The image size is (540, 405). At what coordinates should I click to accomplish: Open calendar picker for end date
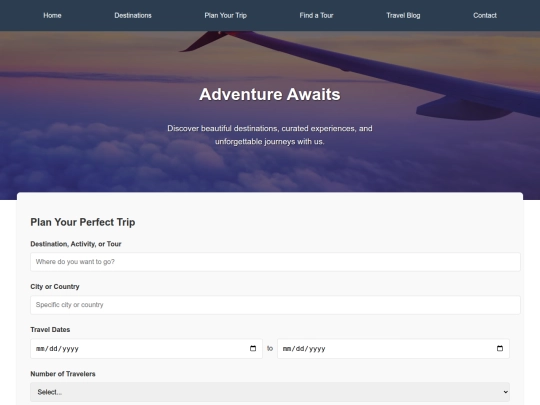click(x=500, y=349)
